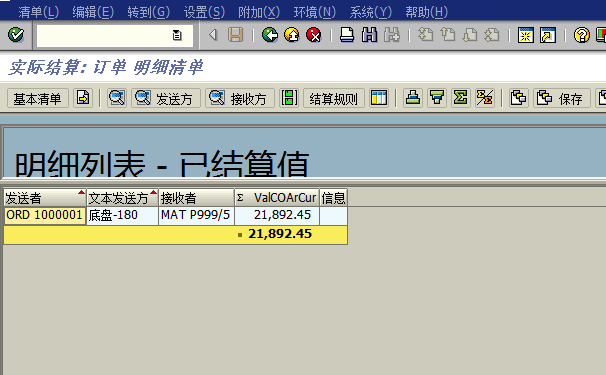Click the green Enter checkmark icon

(16, 35)
